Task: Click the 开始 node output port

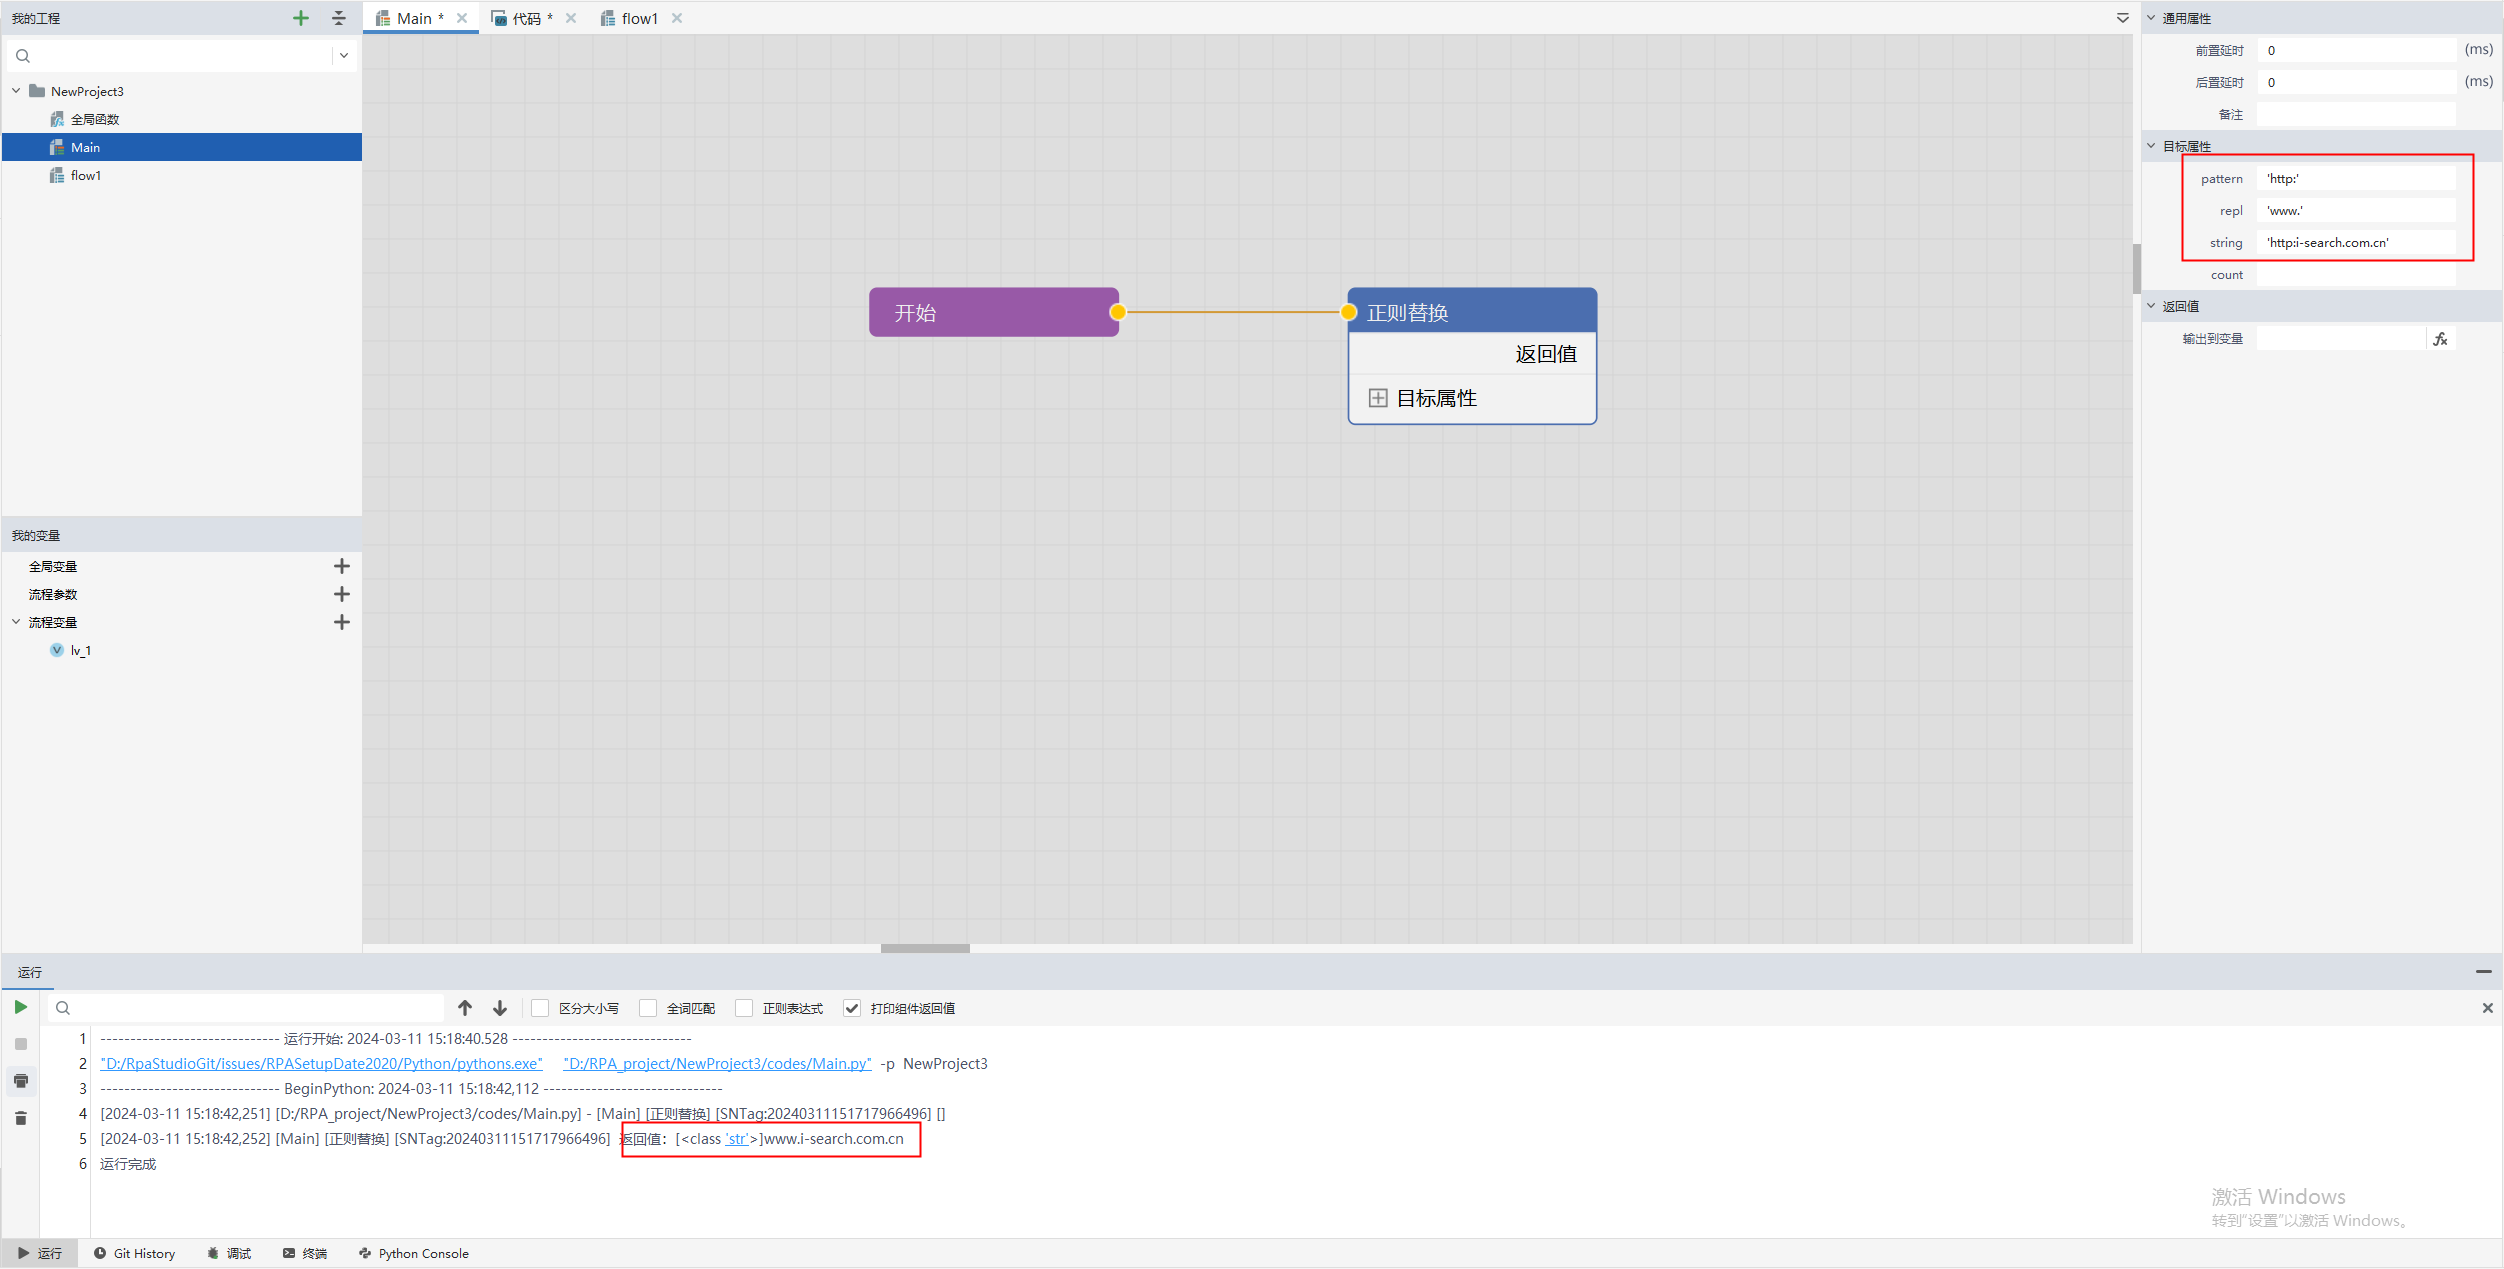Action: pyautogui.click(x=1118, y=312)
